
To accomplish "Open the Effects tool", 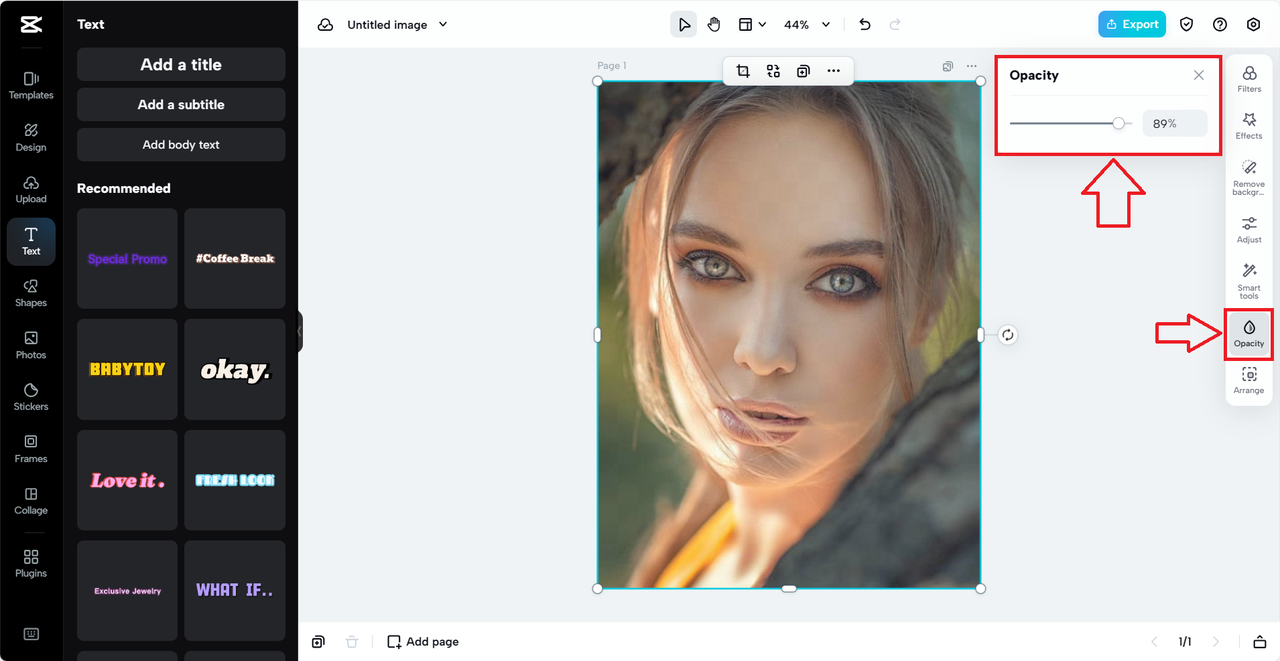I will coord(1249,126).
